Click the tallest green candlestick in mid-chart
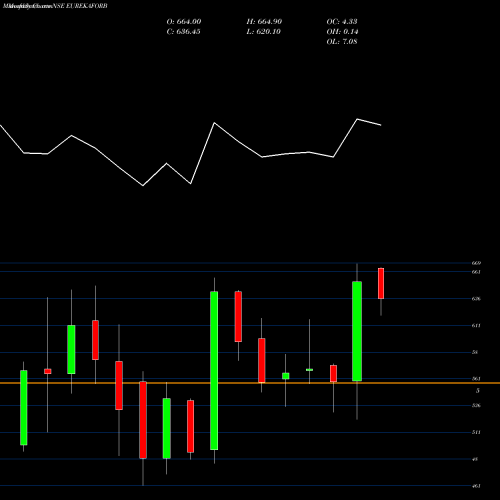 coord(214,371)
